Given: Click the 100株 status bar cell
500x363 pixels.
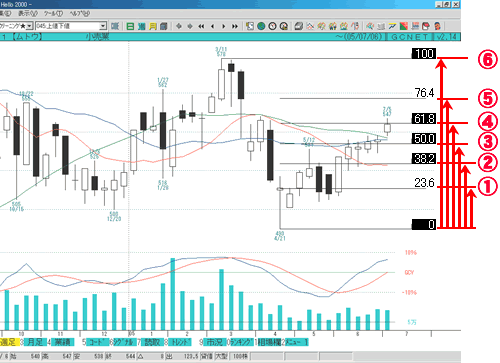Looking at the screenshot, I should tap(240, 356).
